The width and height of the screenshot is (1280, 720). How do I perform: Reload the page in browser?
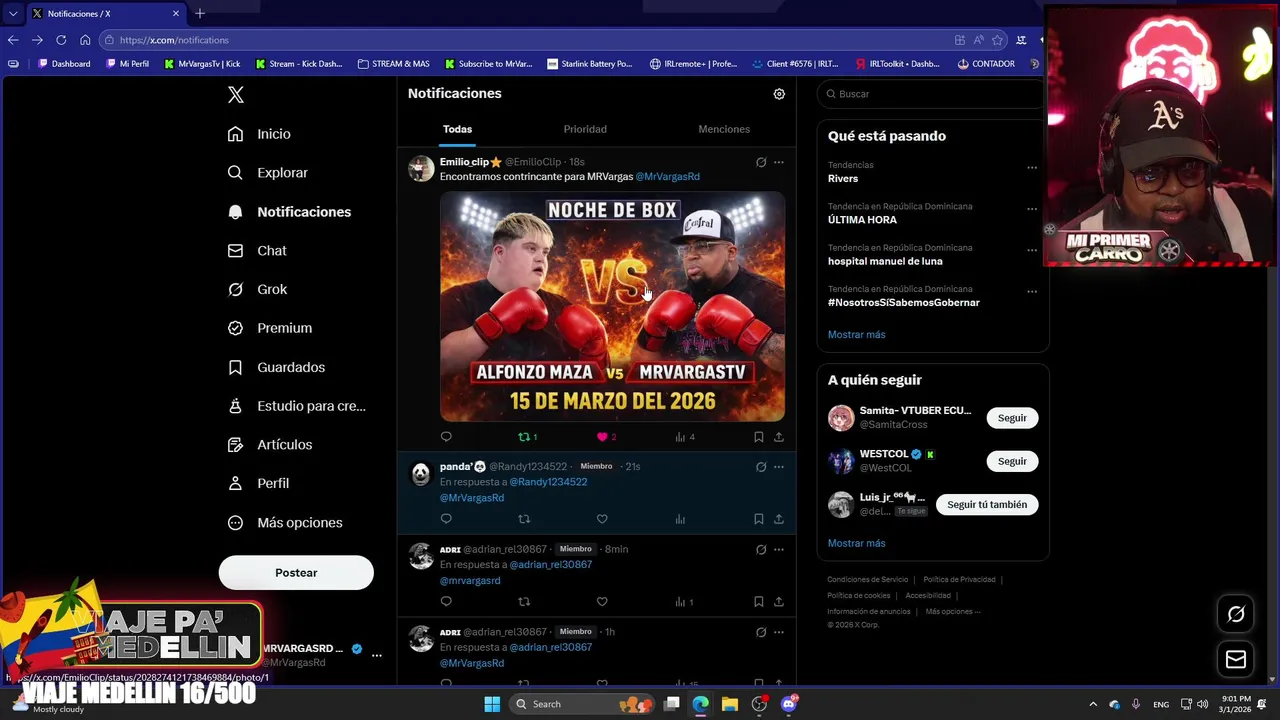(x=61, y=40)
